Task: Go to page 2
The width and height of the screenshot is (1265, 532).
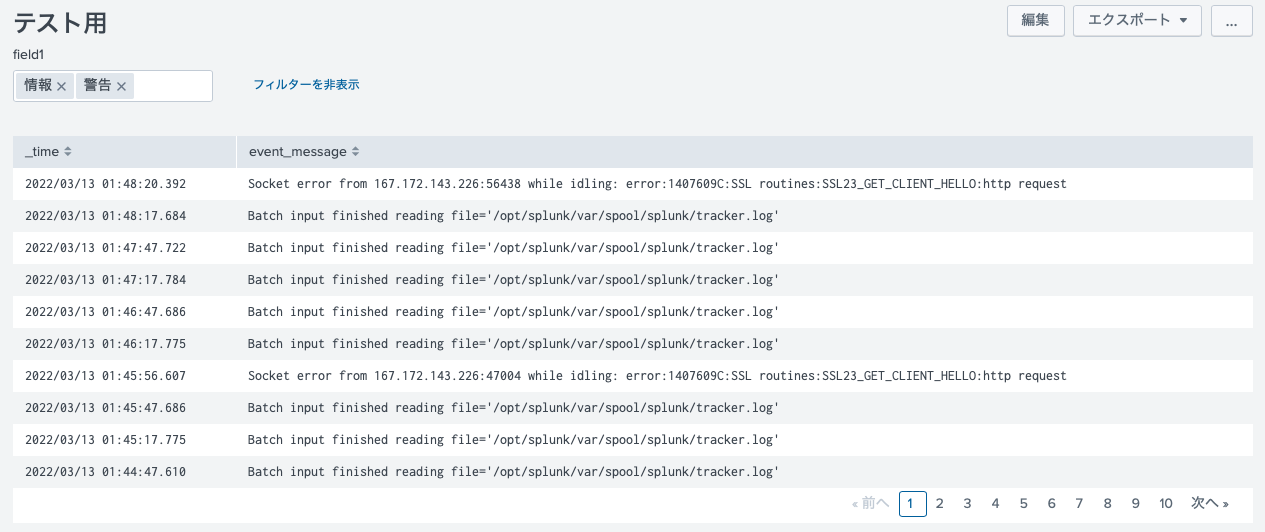Action: [x=939, y=504]
